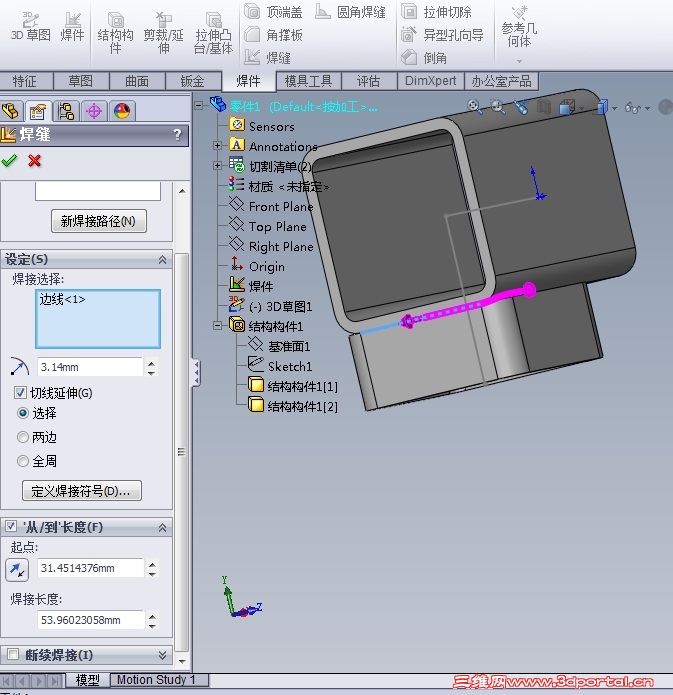Click the Section View icon
673x695 pixels.
[x=544, y=107]
